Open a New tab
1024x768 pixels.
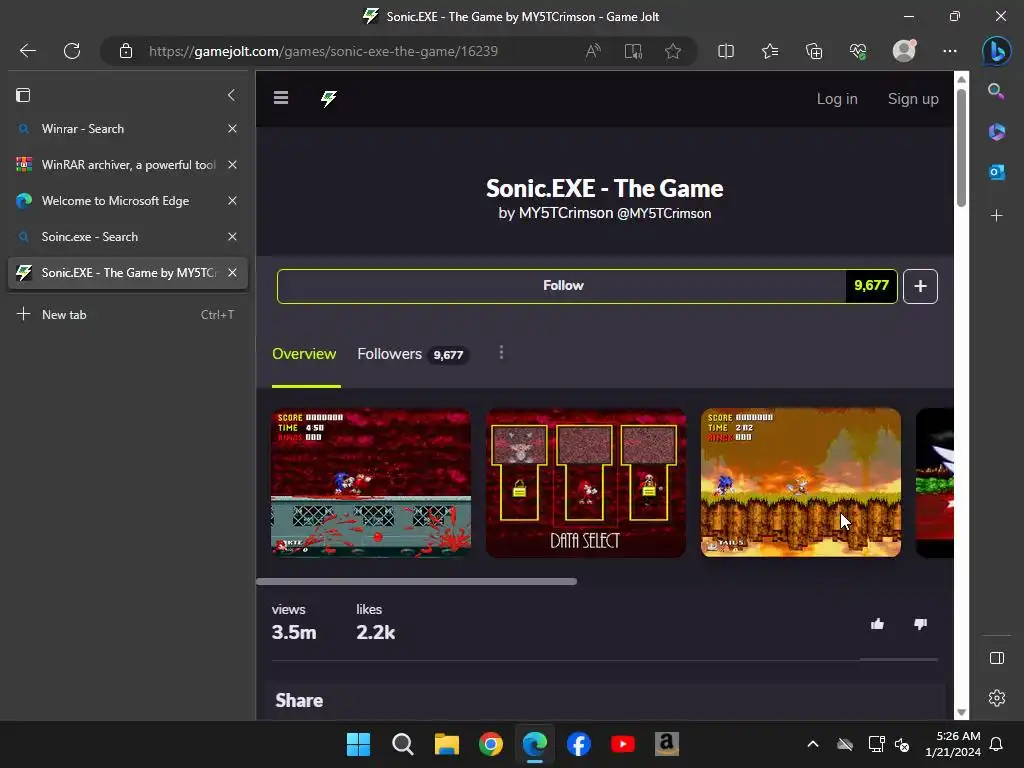pyautogui.click(x=128, y=314)
